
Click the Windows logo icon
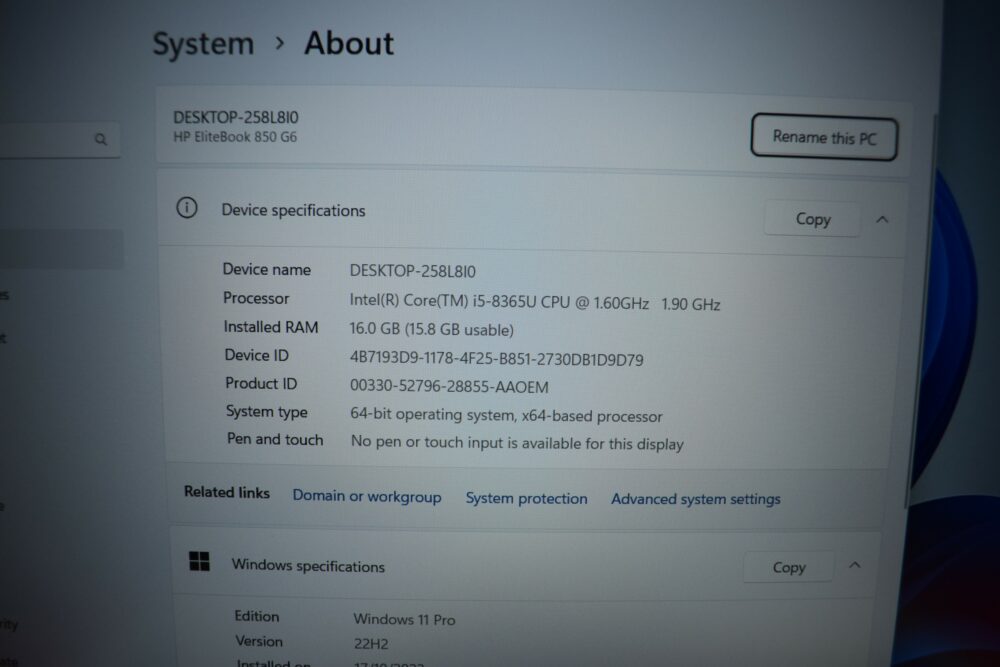(x=200, y=561)
